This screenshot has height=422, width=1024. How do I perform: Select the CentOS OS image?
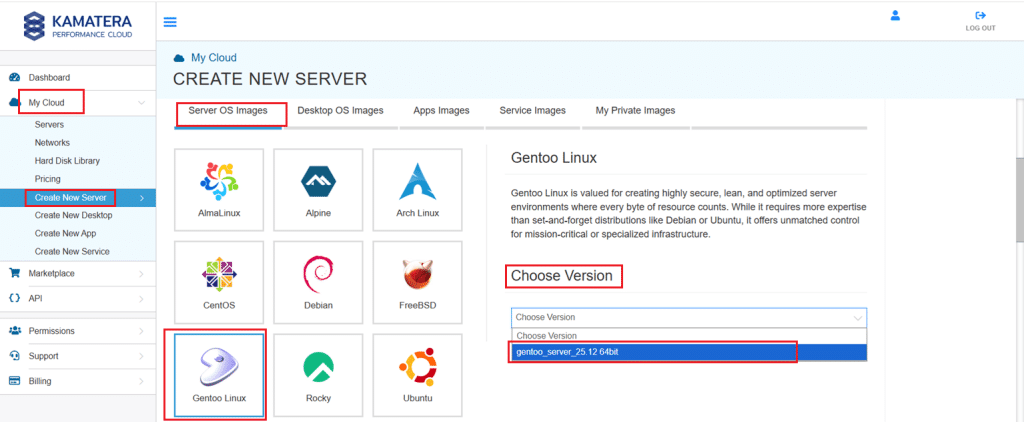coord(219,282)
